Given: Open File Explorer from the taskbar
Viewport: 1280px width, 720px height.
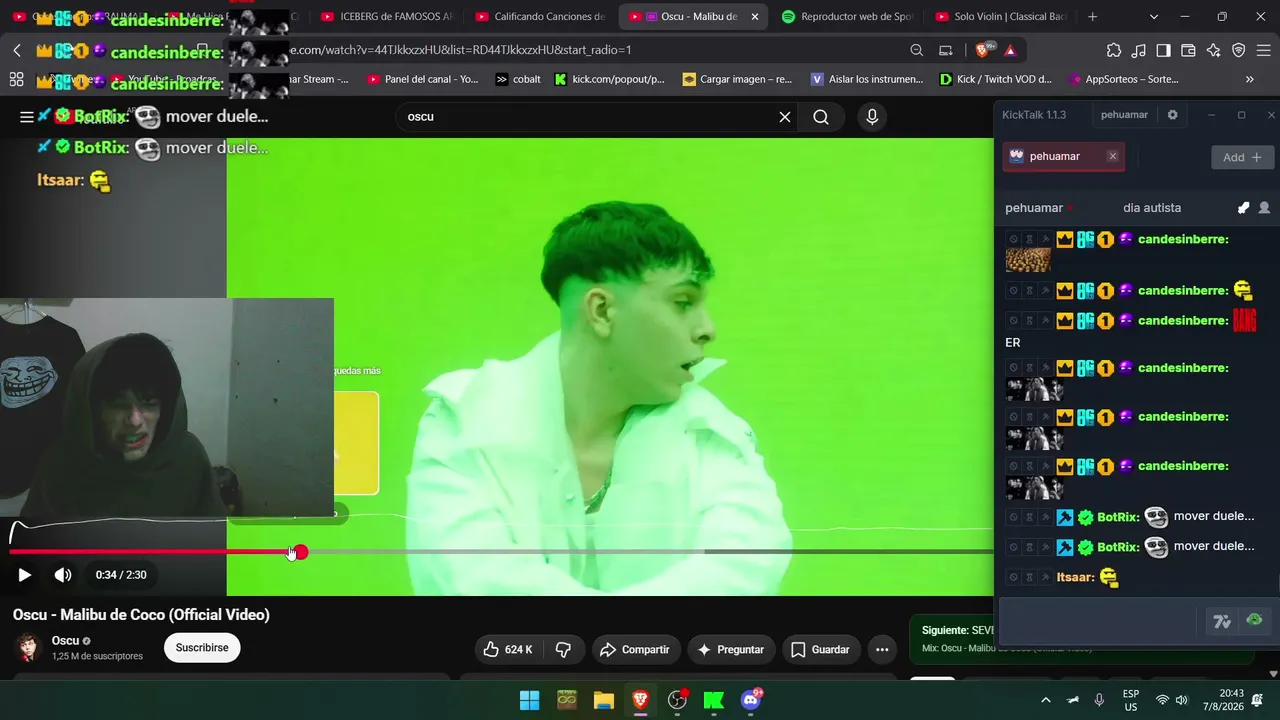Looking at the screenshot, I should (x=603, y=700).
